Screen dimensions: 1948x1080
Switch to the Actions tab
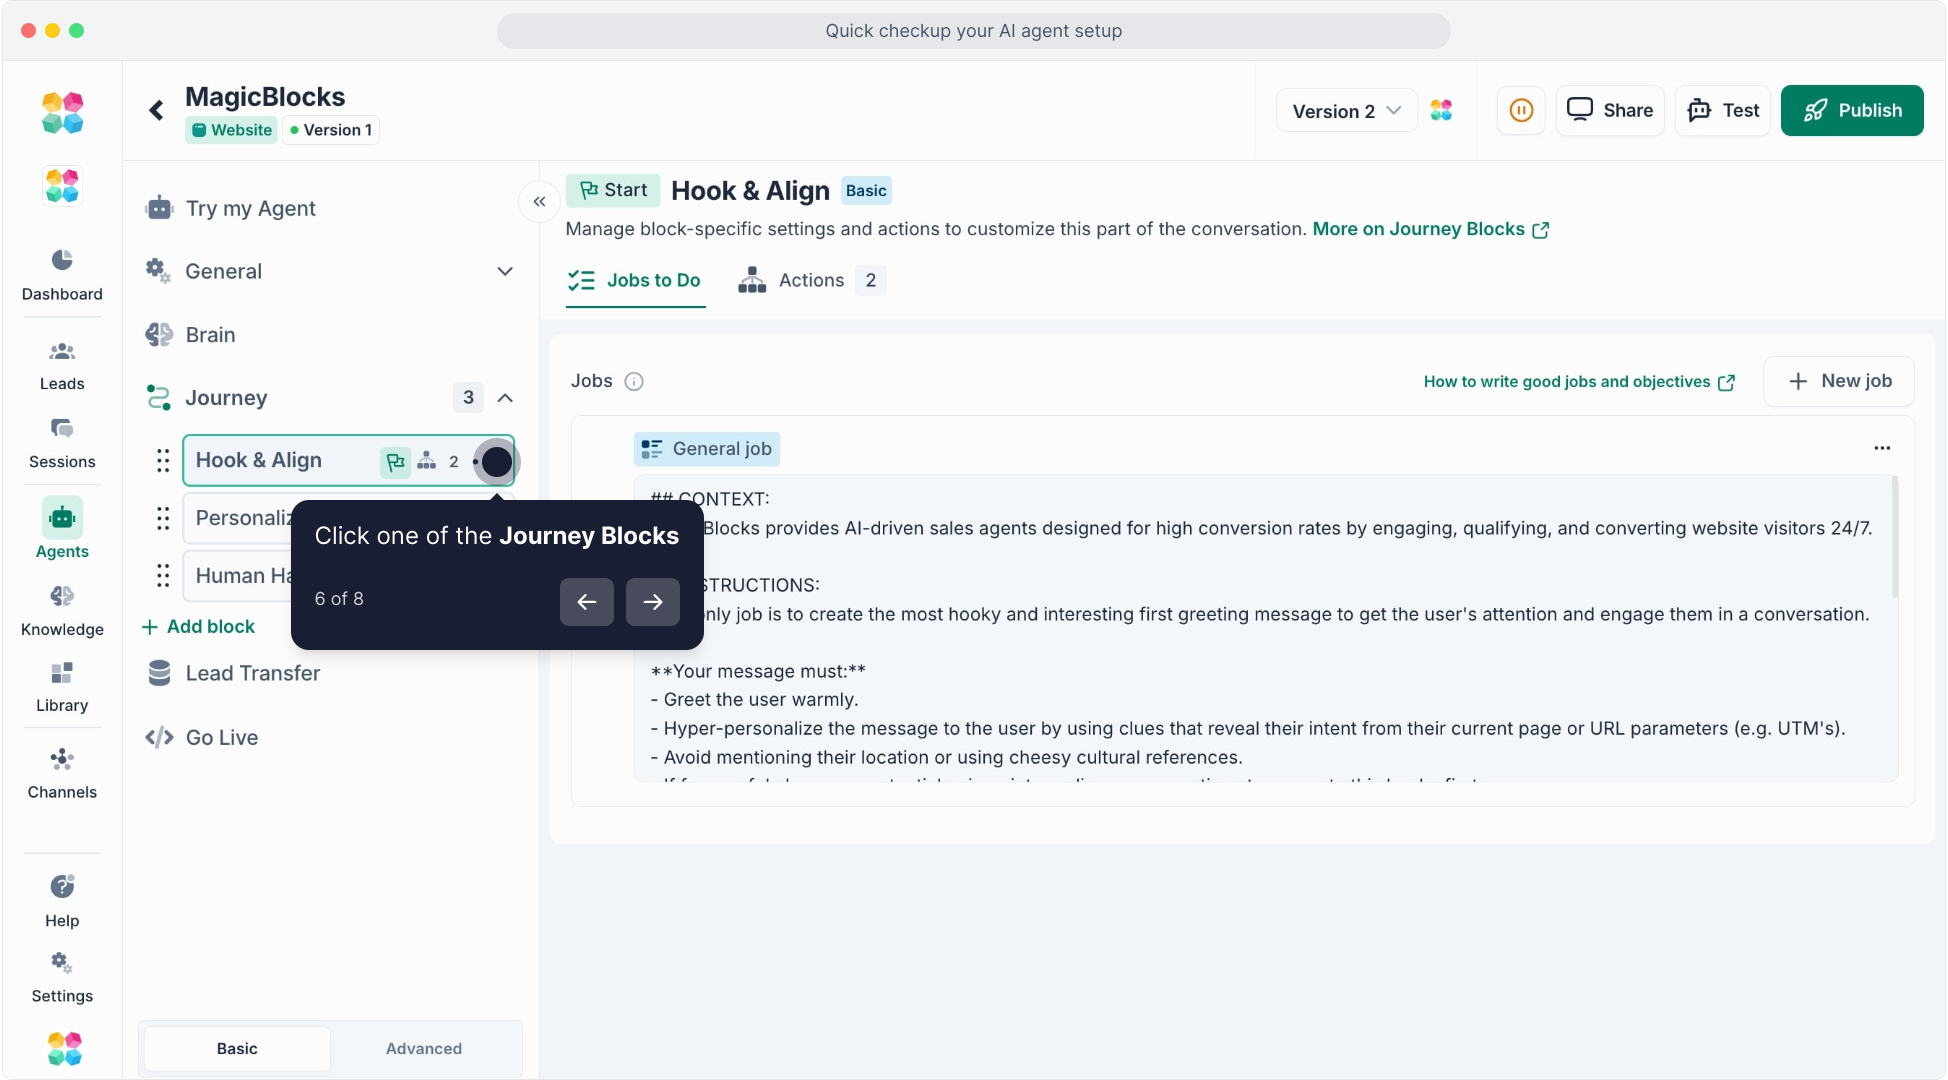(x=810, y=280)
